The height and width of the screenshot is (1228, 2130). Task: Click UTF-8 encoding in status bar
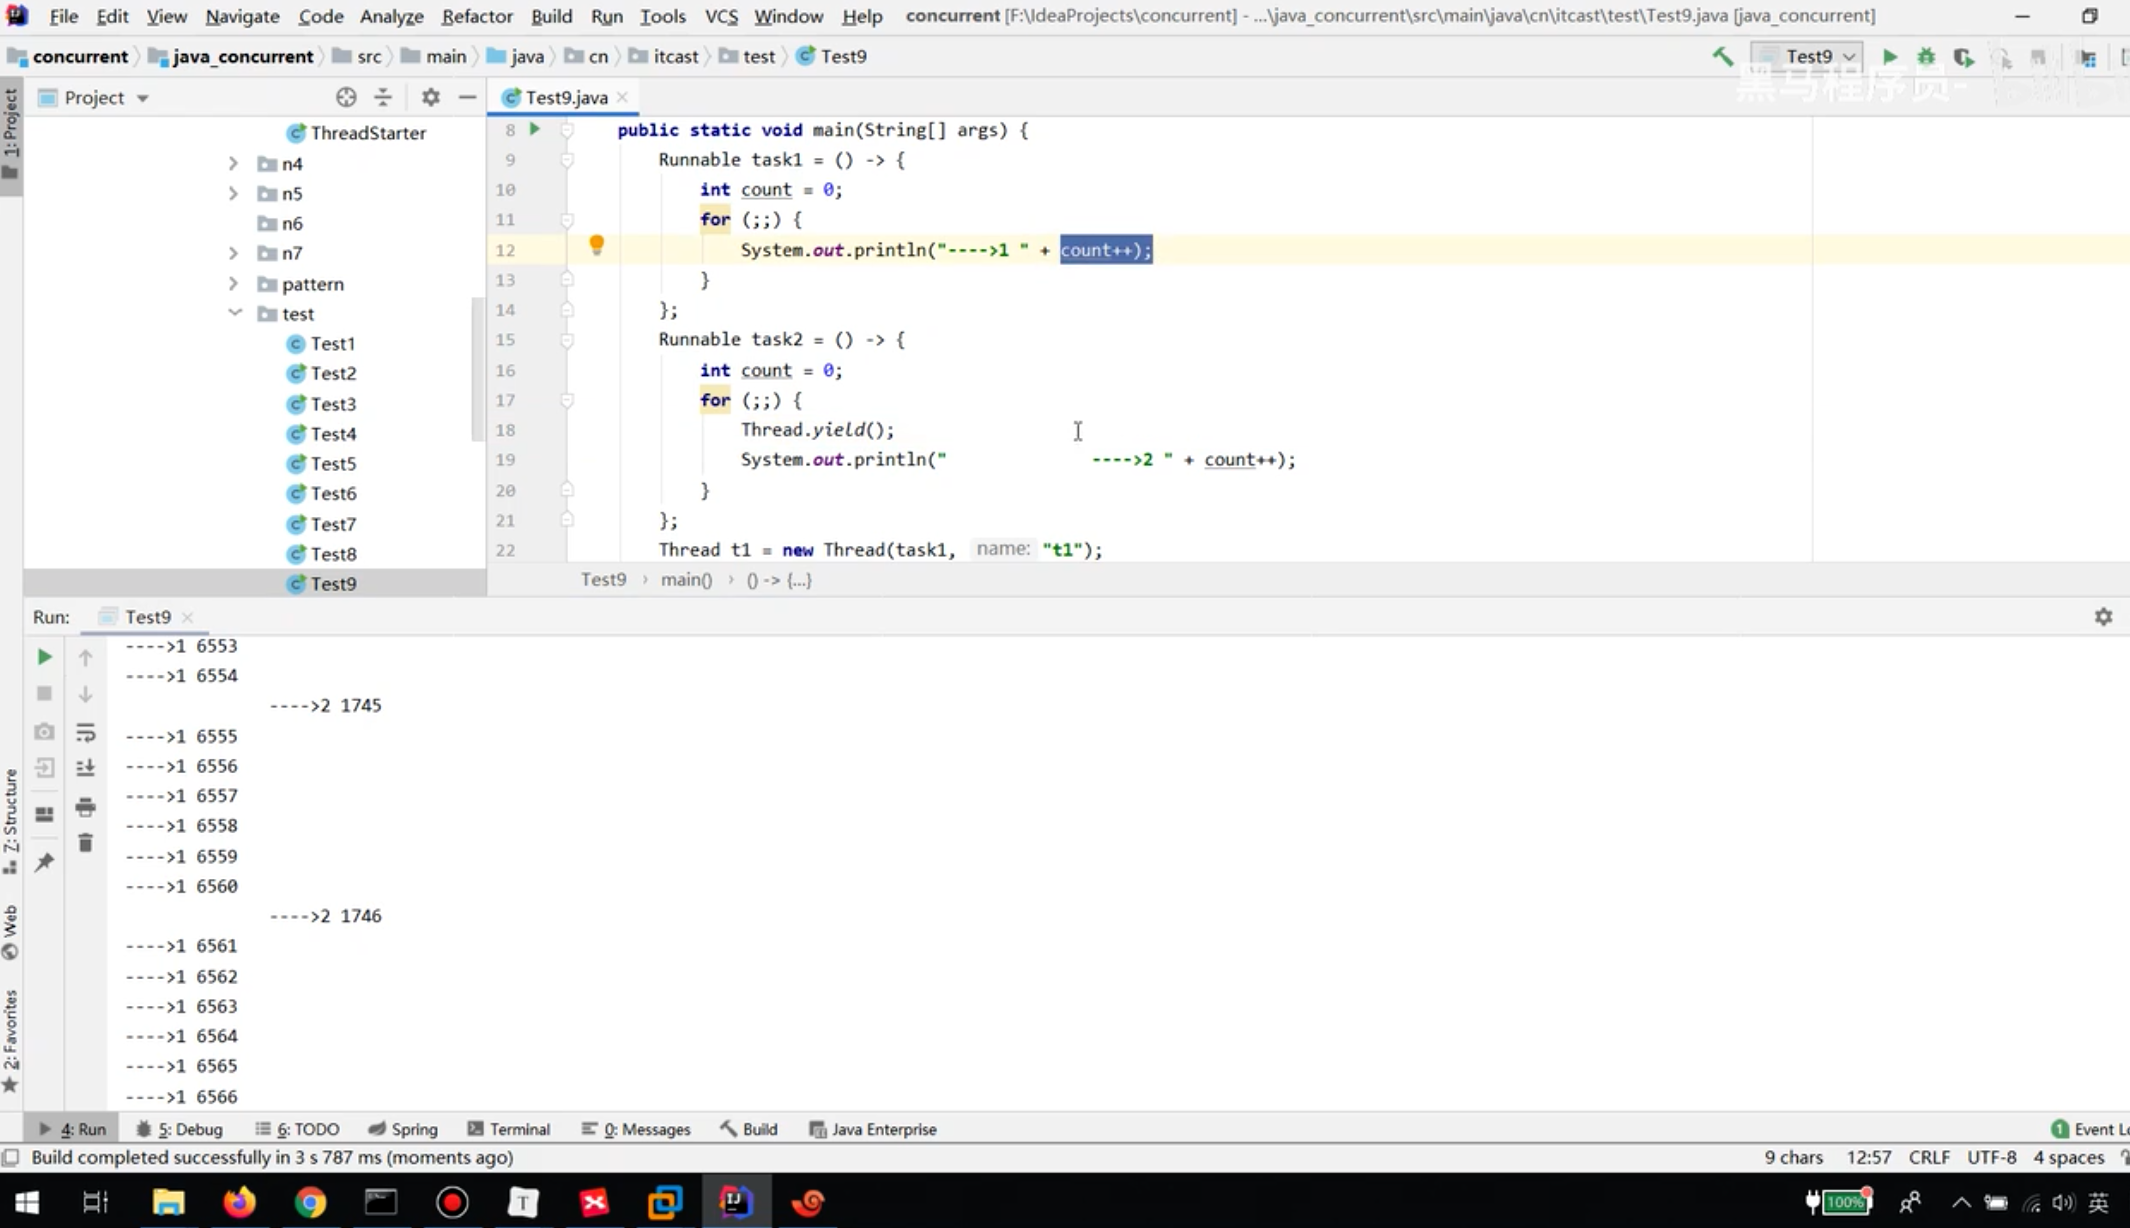pyautogui.click(x=1991, y=1157)
